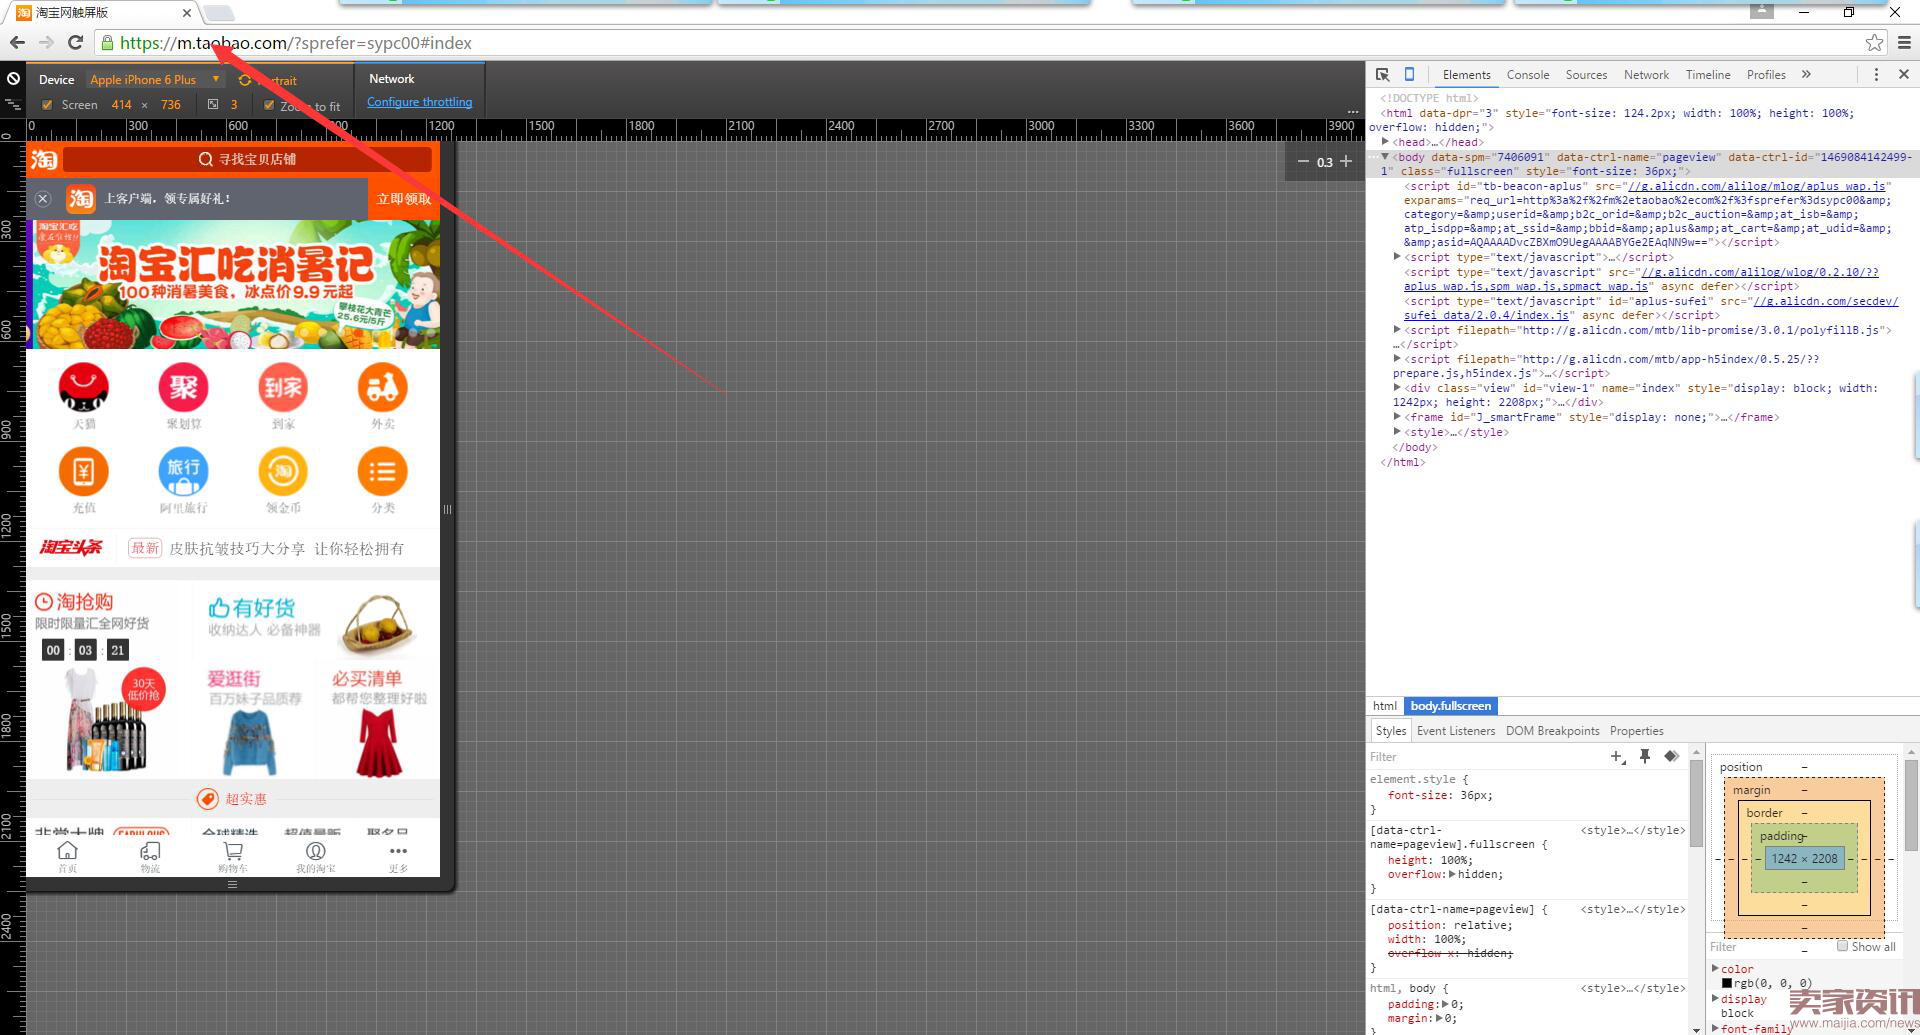Tap the 立即领取 claim button
Viewport: 1920px width, 1035px height.
[x=404, y=199]
